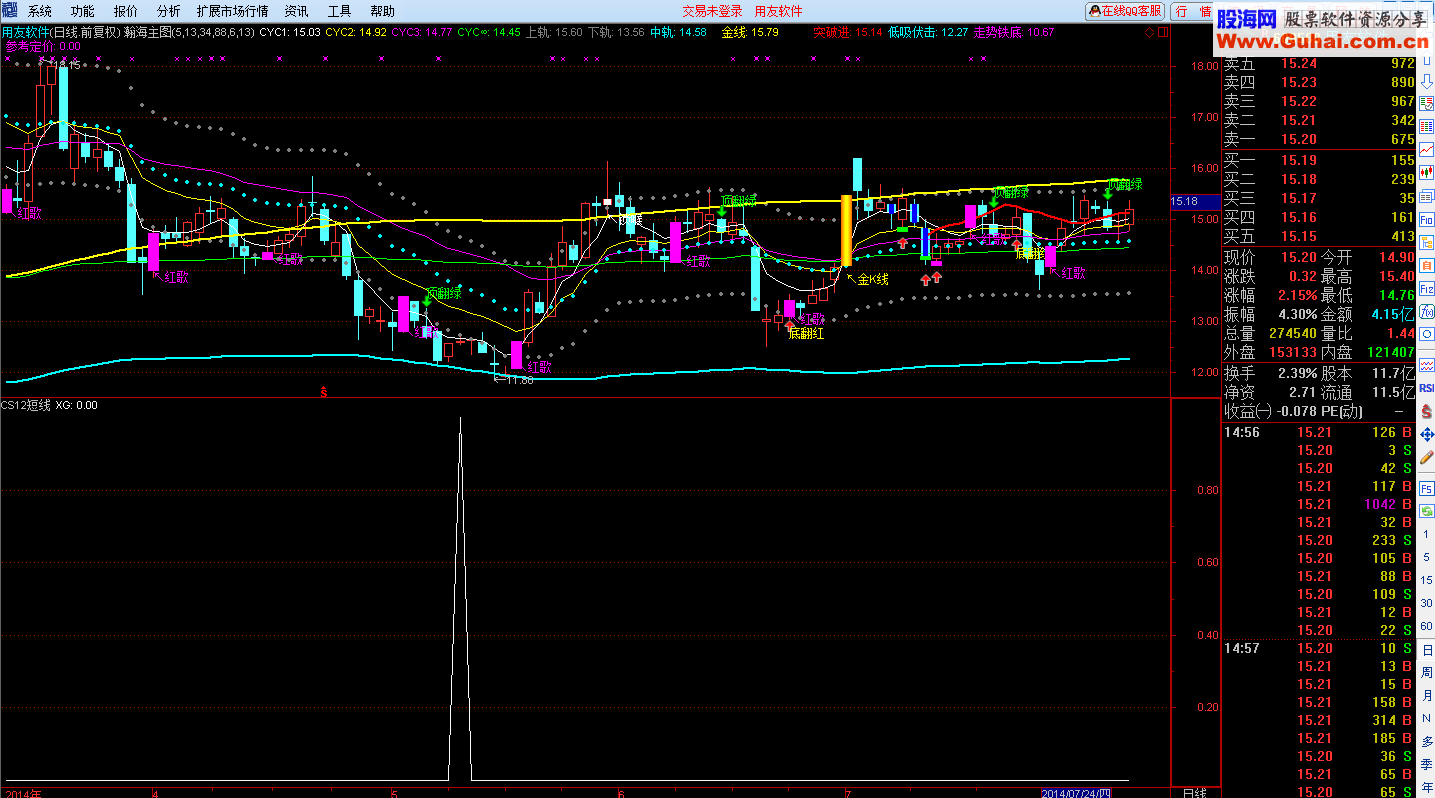Select the 日 daily period button
This screenshot has height=798, width=1435.
(1426, 649)
